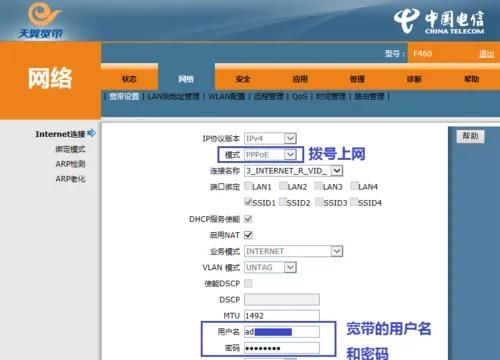Toggle the SSID1 binding checkbox

(x=248, y=201)
